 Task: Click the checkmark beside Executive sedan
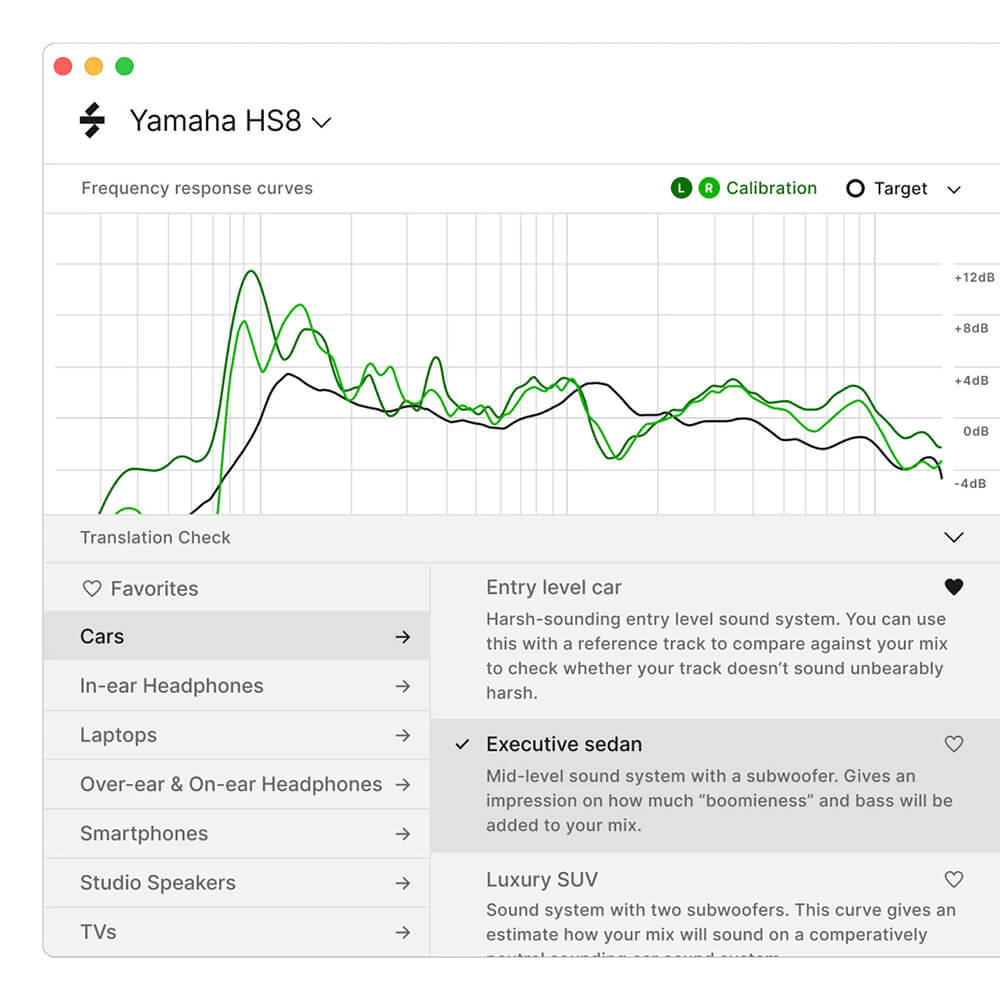[x=461, y=744]
